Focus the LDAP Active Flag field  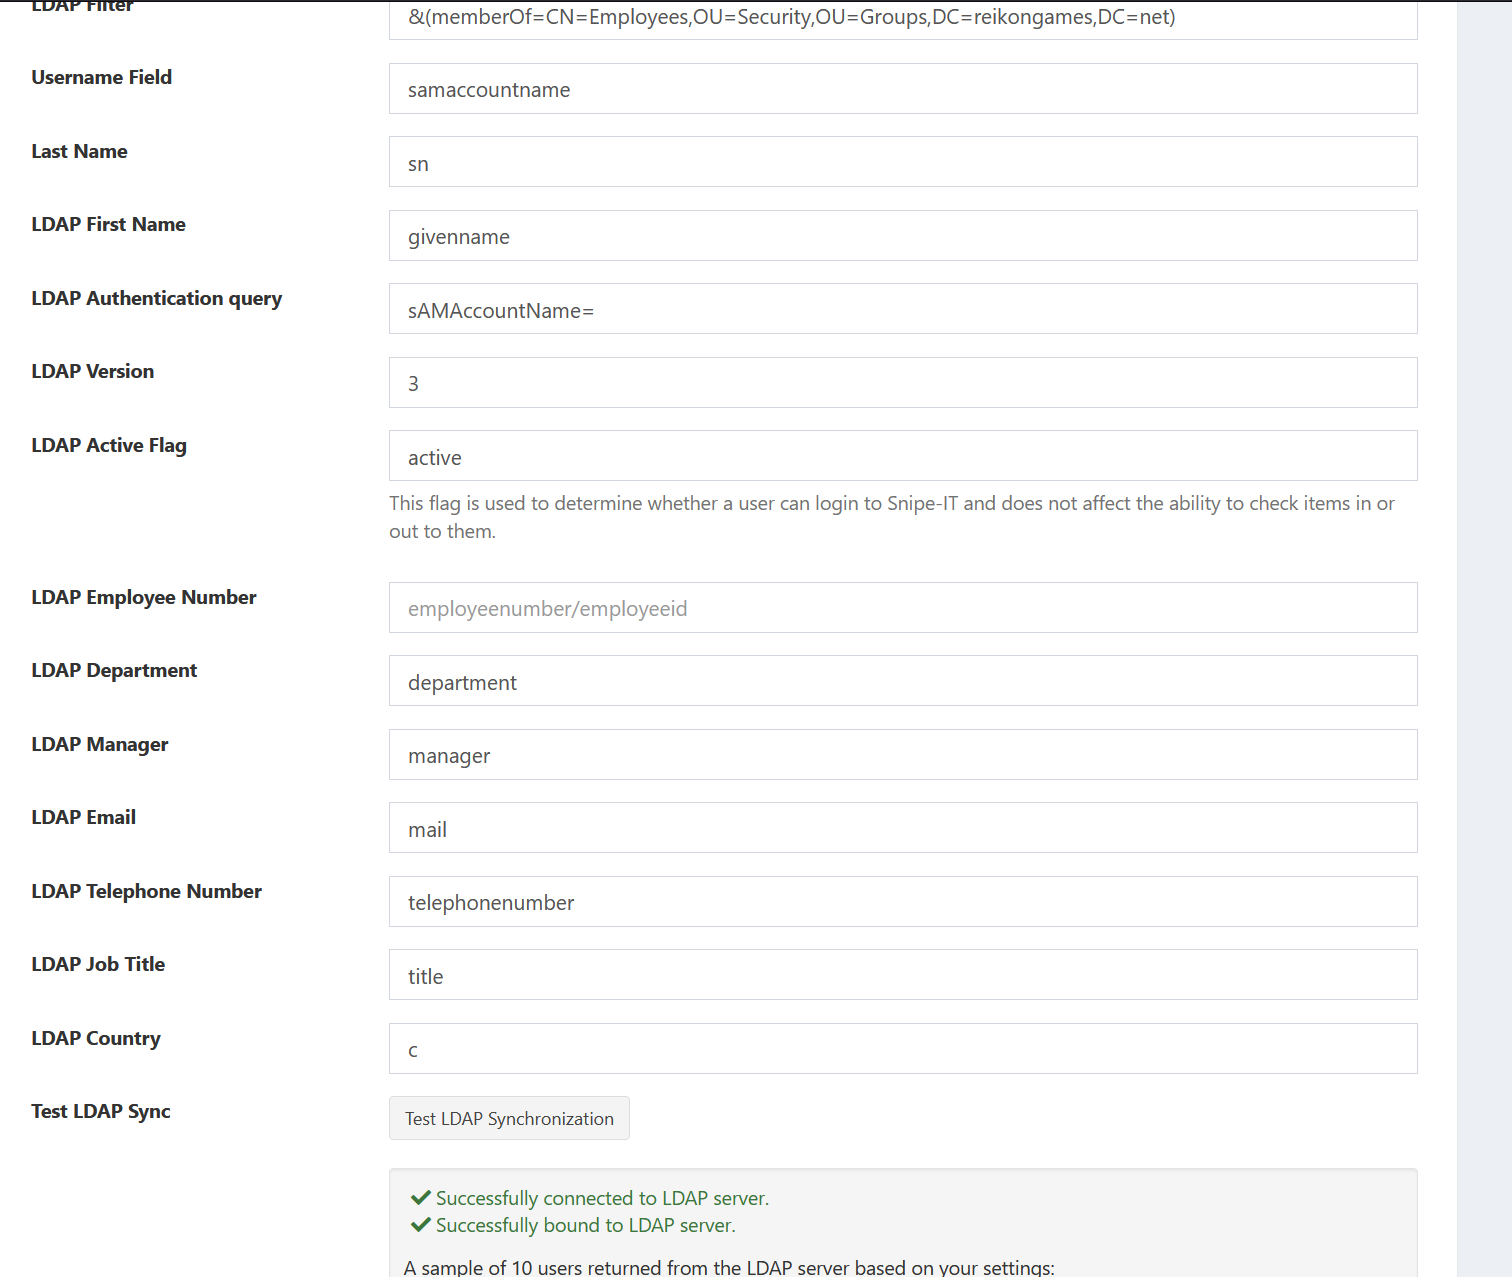click(x=903, y=456)
